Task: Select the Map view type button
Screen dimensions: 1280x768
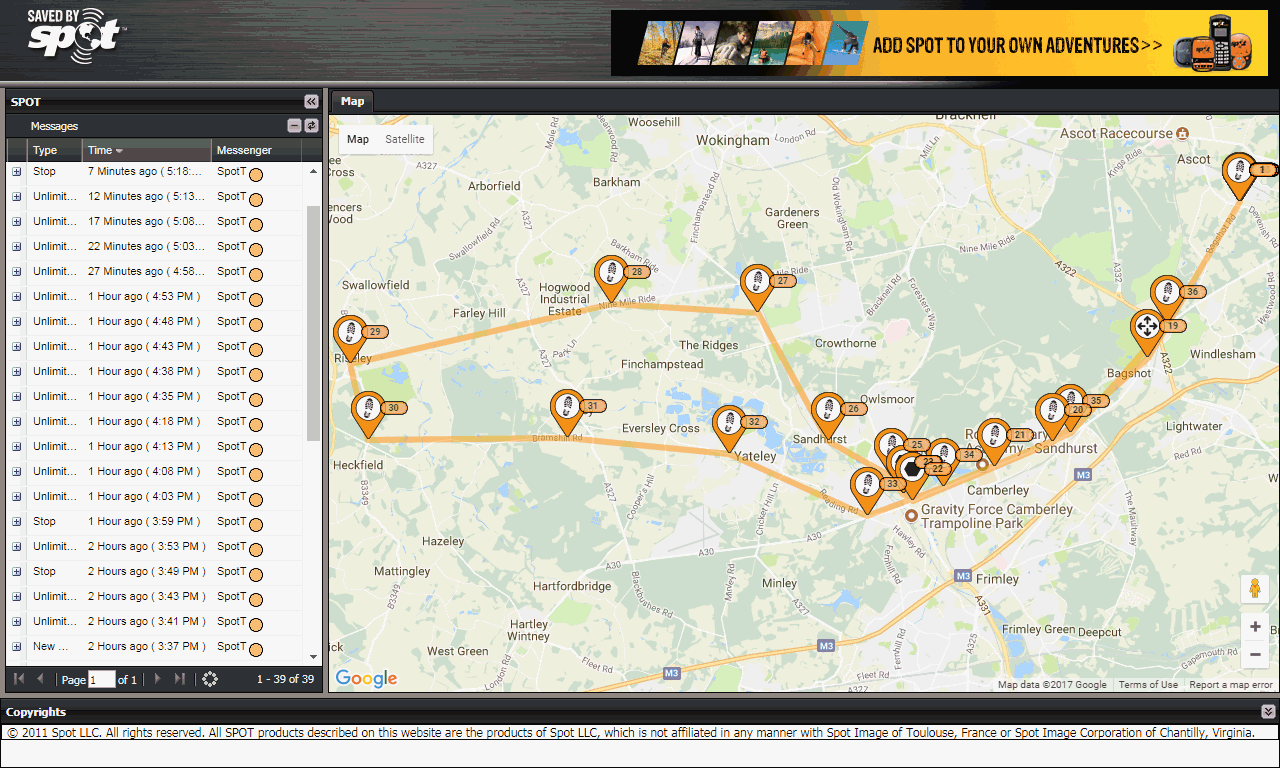Action: click(358, 139)
